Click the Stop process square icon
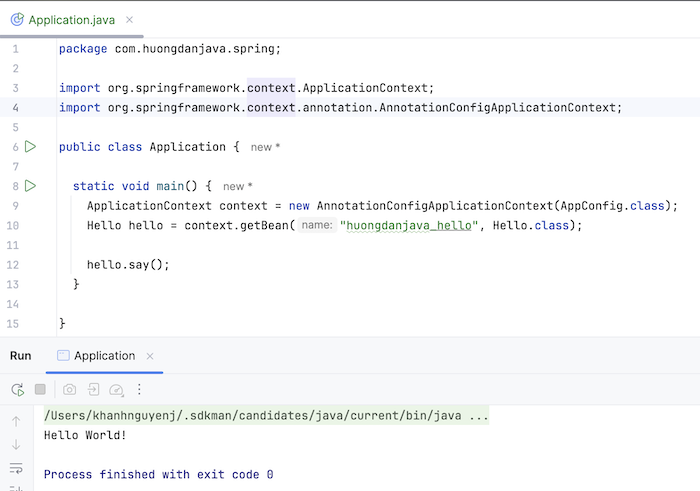 tap(41, 389)
